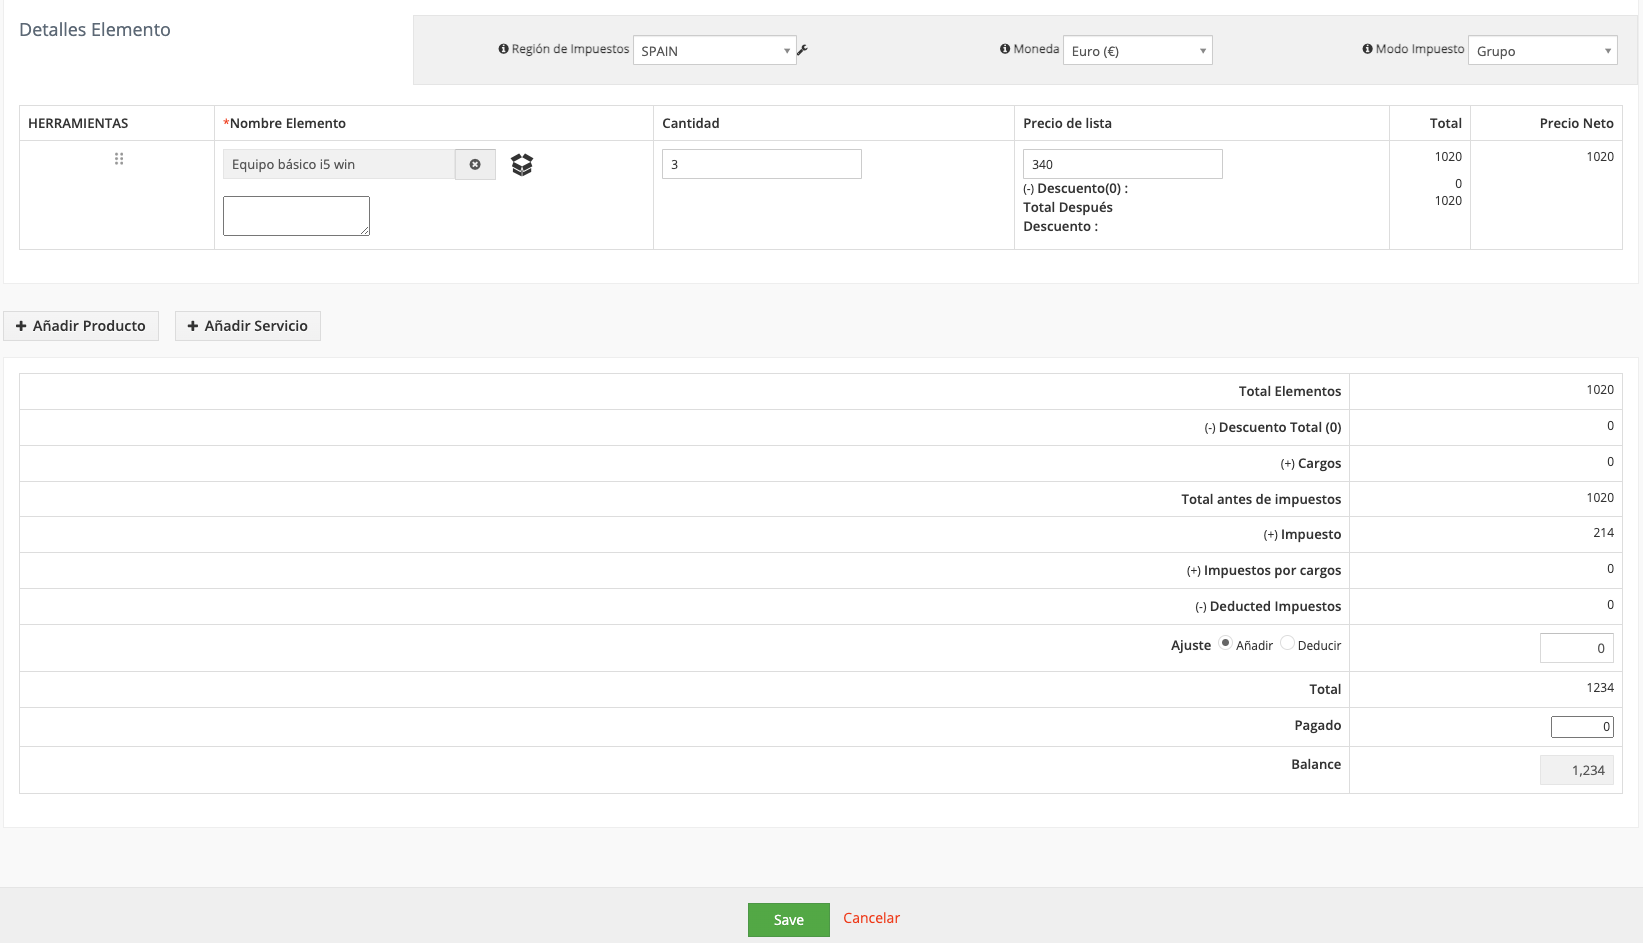This screenshot has height=943, width=1643.
Task: Click info icon next to Modo Impuesto
Action: (1367, 49)
